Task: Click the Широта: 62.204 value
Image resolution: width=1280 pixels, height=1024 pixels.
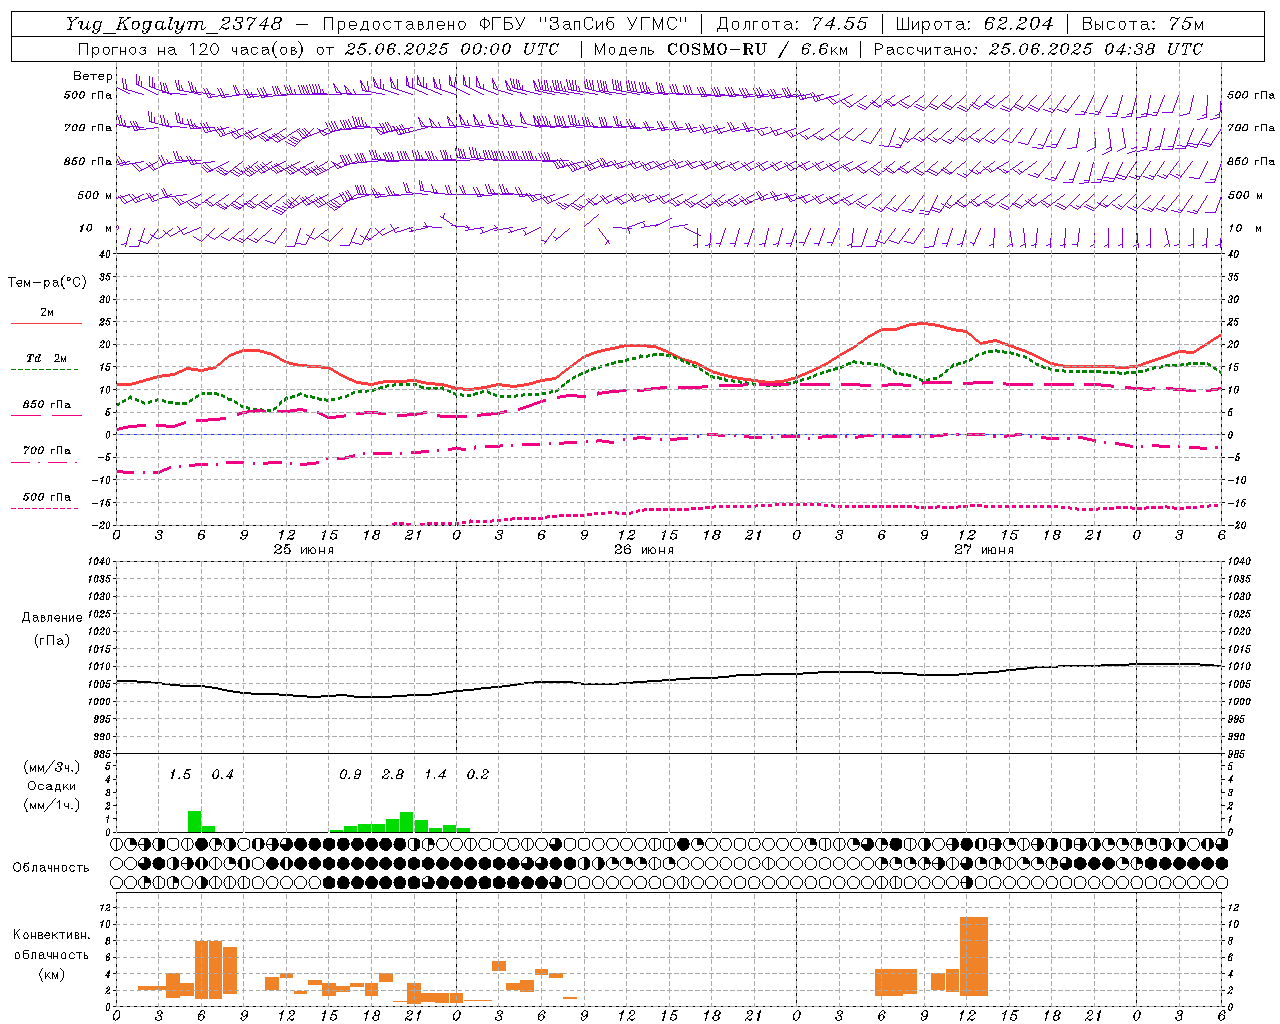Action: [974, 24]
